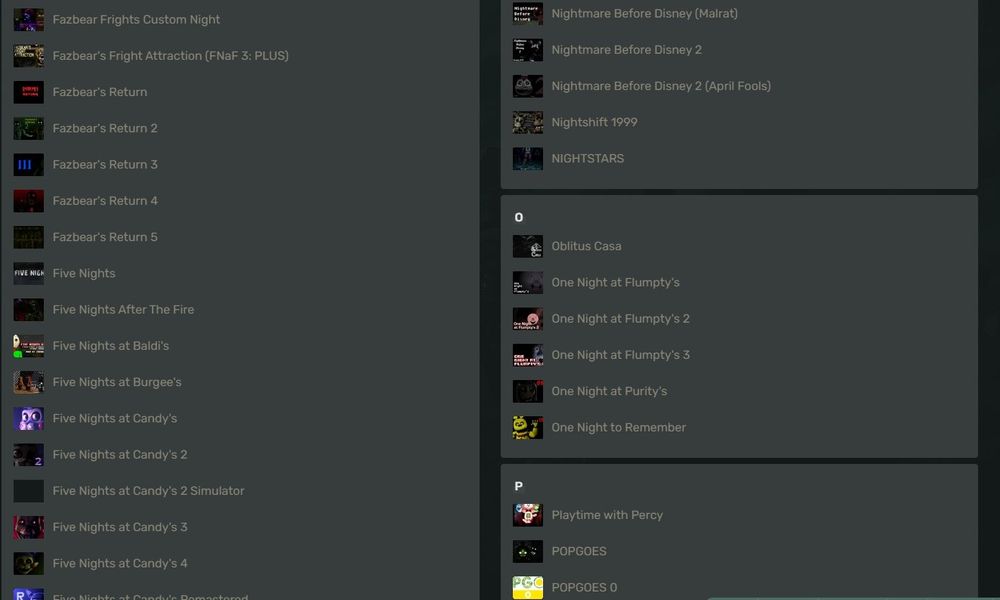The height and width of the screenshot is (600, 1000).
Task: Select the Fazbear's Return 5 thumbnail
Action: pyautogui.click(x=29, y=237)
